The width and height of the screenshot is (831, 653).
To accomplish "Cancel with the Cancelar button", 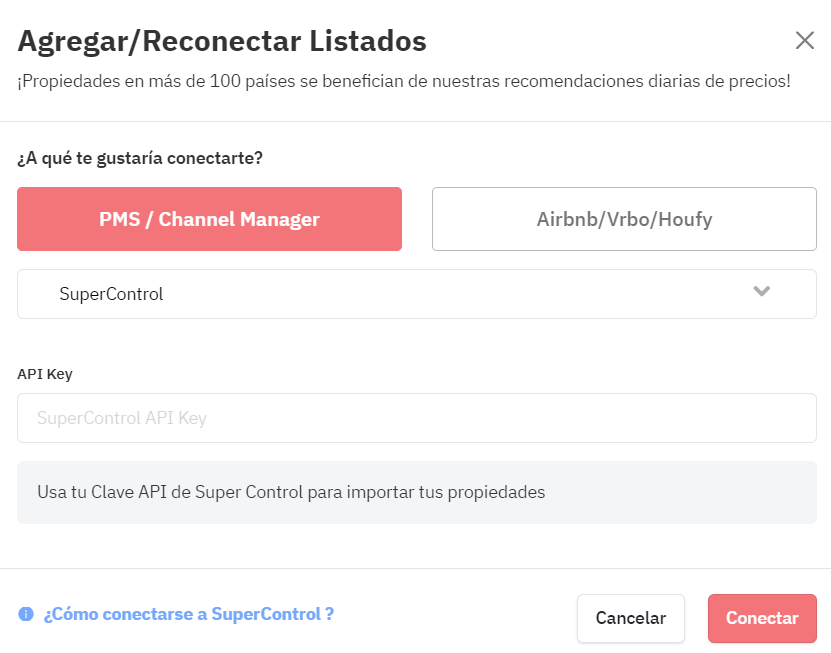I will pos(631,618).
